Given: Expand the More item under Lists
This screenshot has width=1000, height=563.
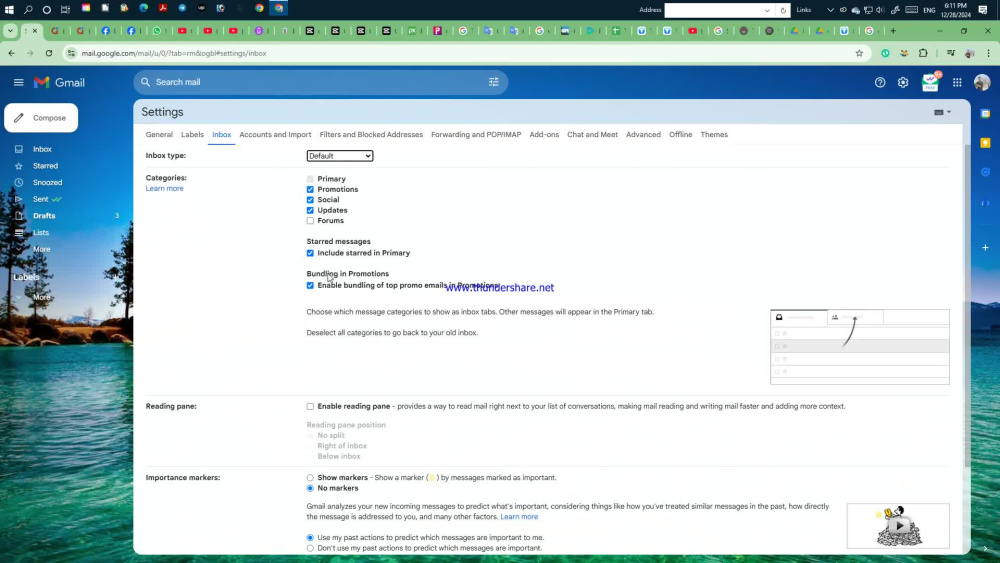Looking at the screenshot, I should (41, 249).
